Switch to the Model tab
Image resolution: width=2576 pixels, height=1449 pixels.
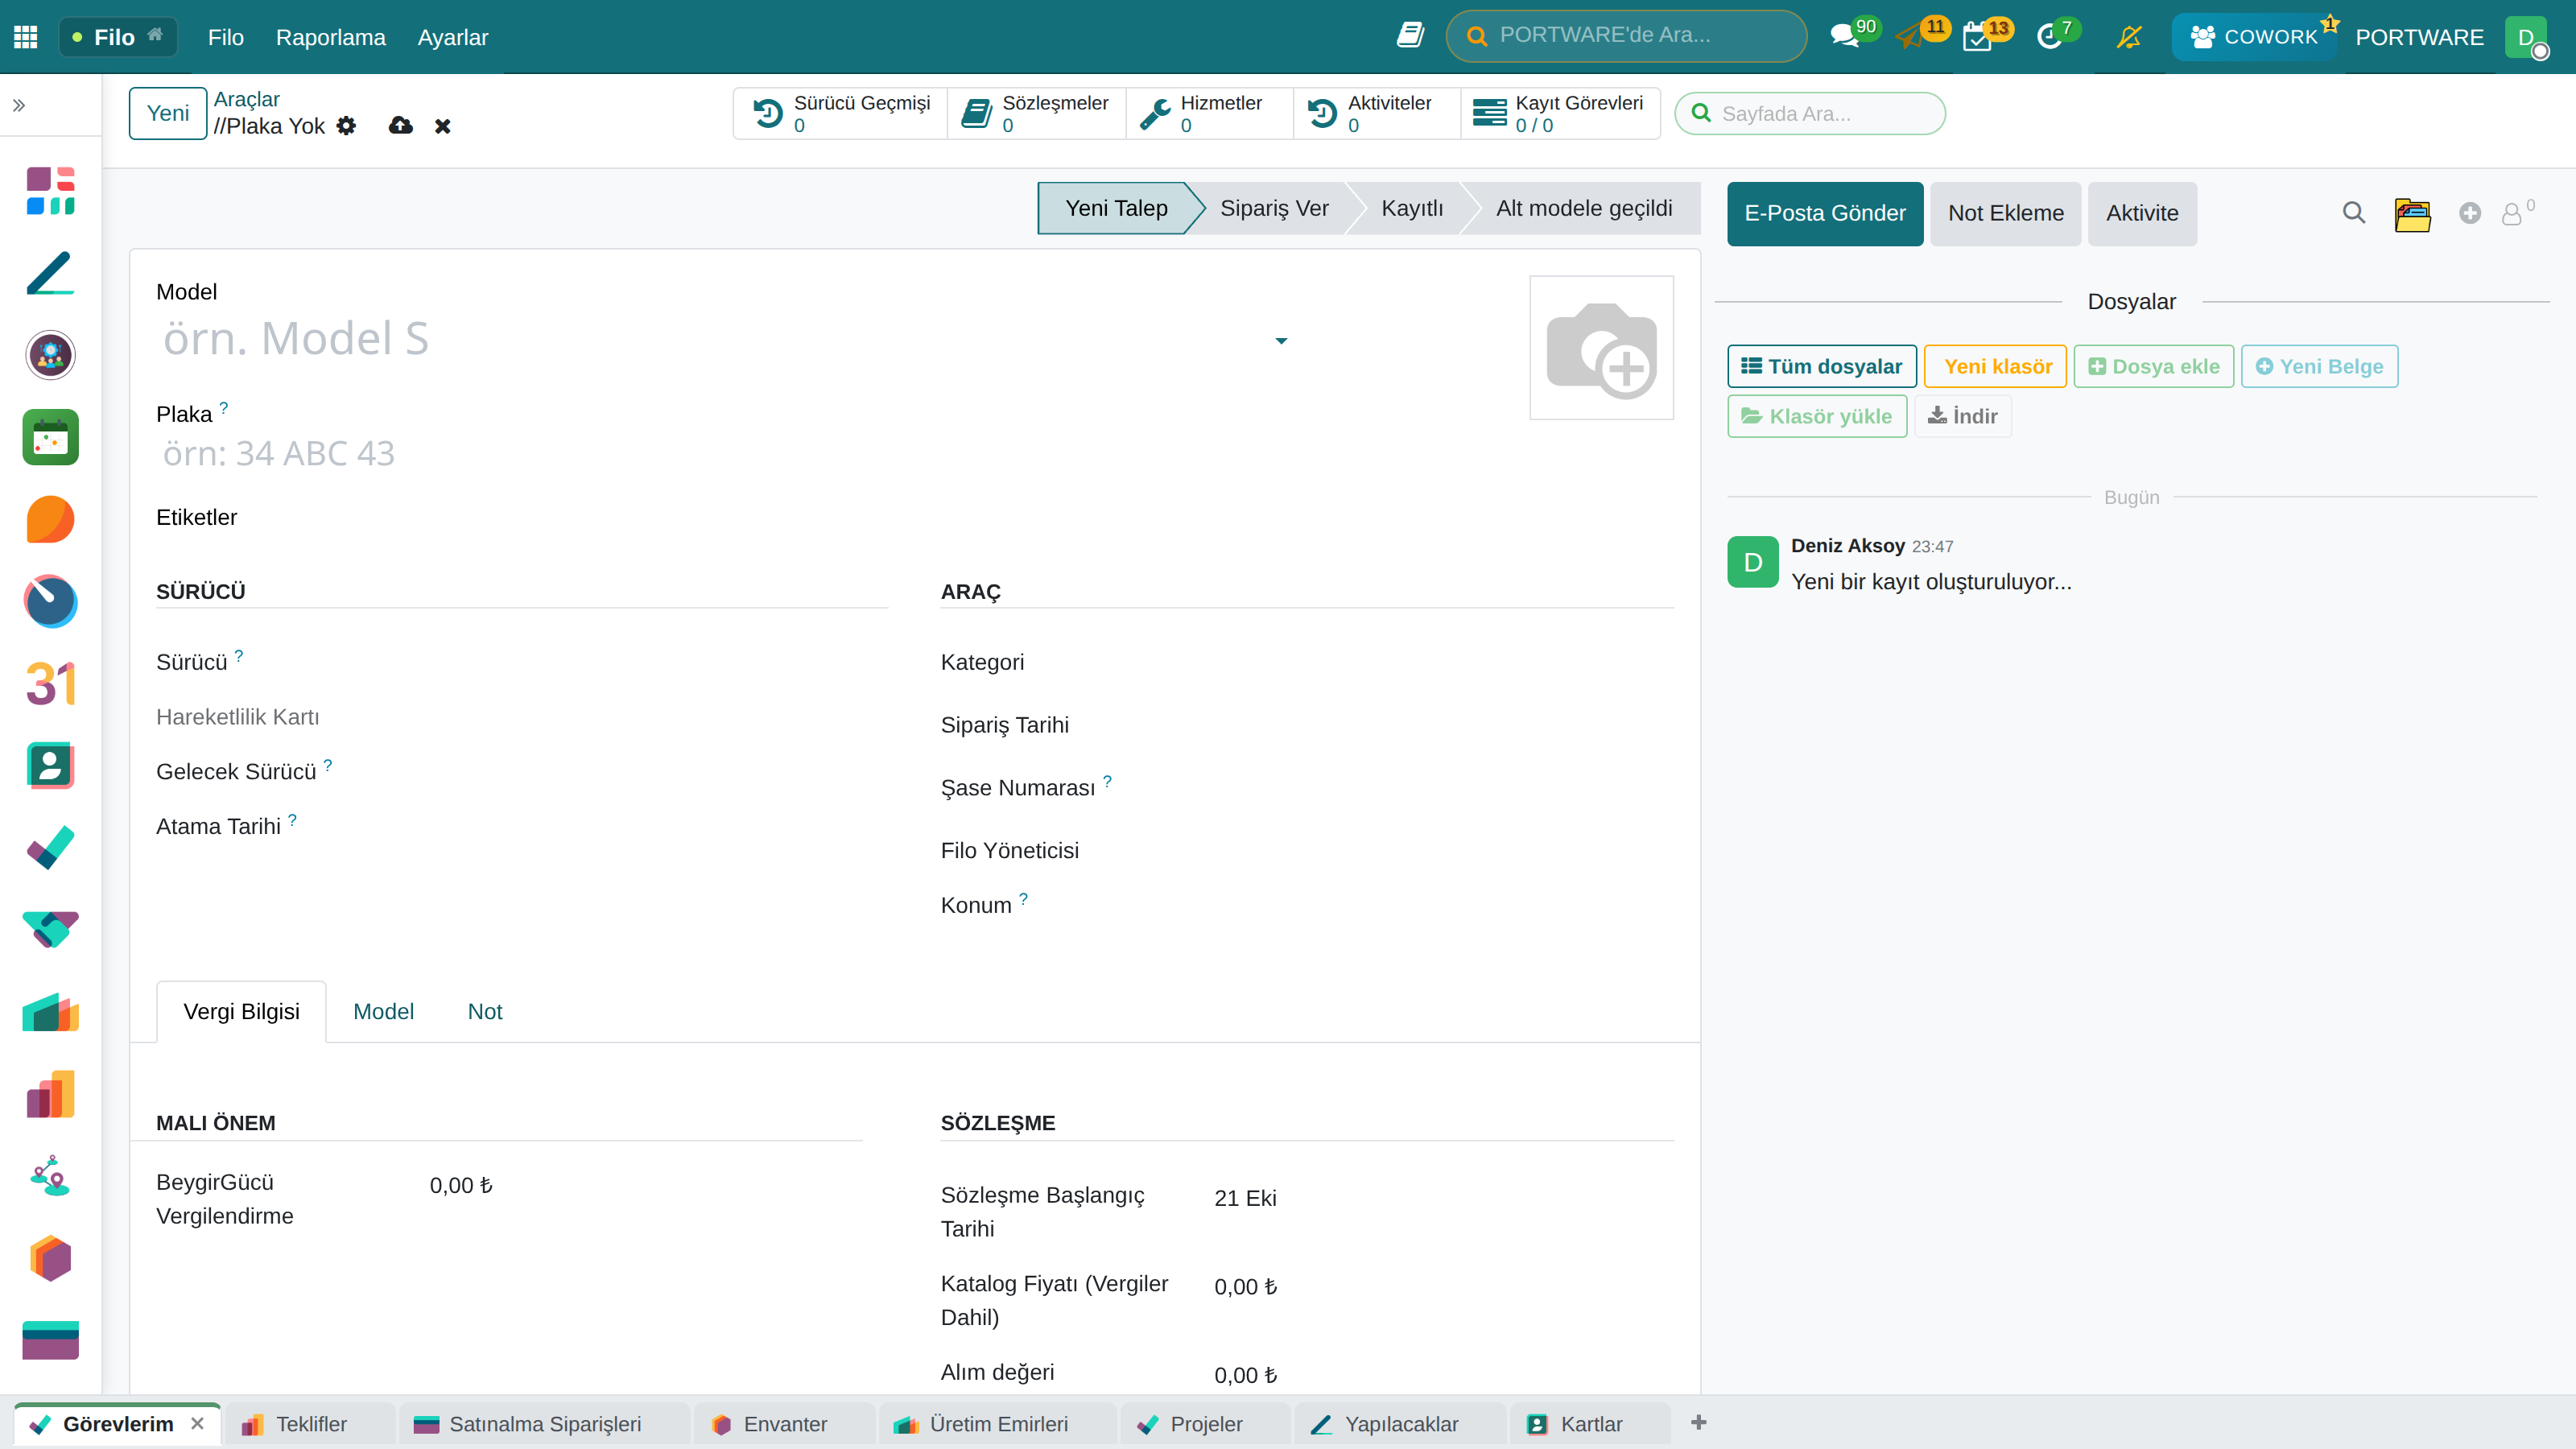383,1011
